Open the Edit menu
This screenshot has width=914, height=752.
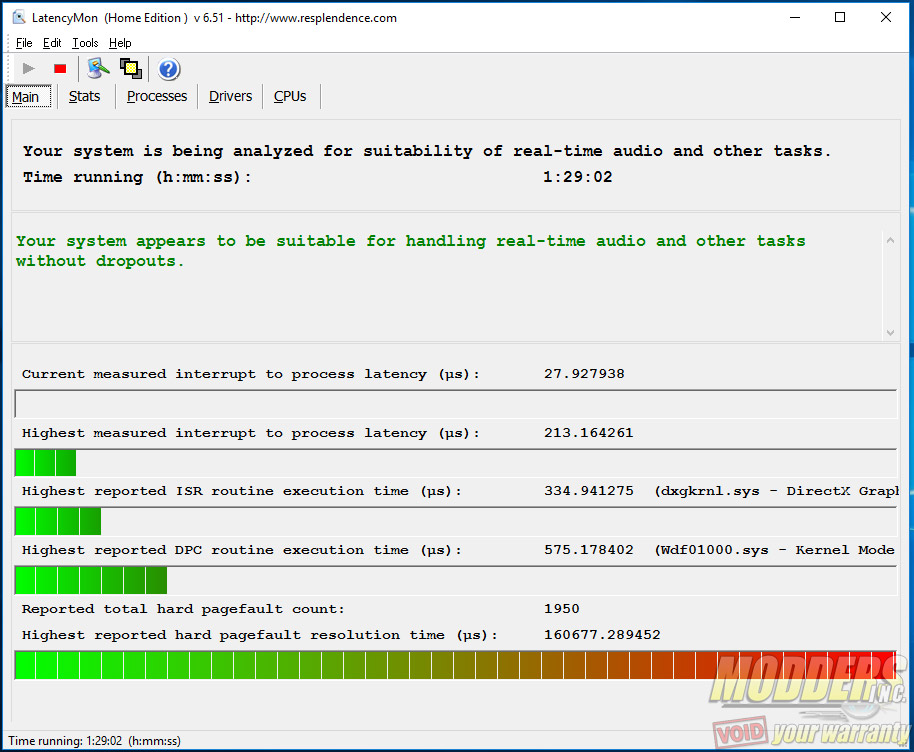pos(52,43)
